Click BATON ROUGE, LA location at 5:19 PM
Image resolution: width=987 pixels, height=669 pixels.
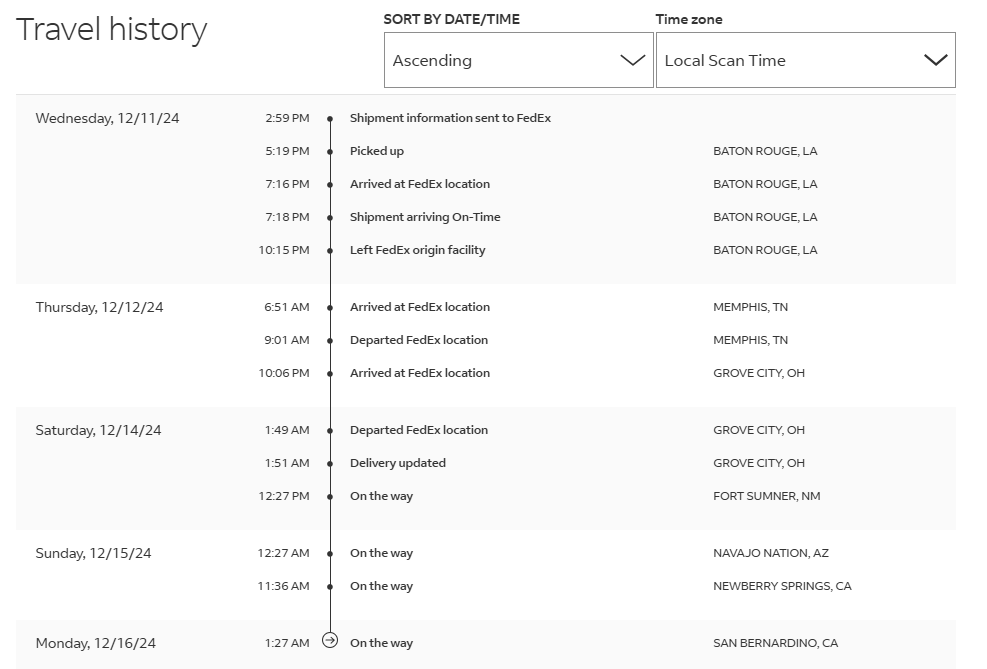coord(765,151)
